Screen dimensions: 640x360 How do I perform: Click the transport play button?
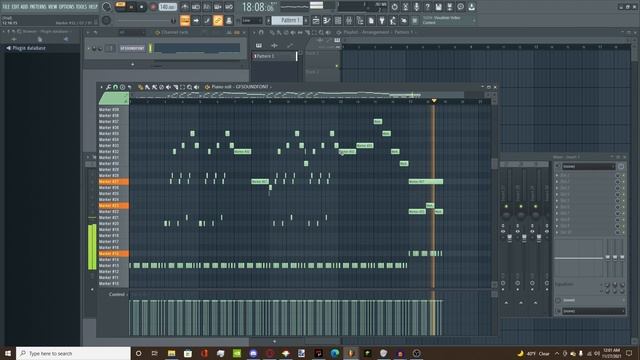pos(131,7)
